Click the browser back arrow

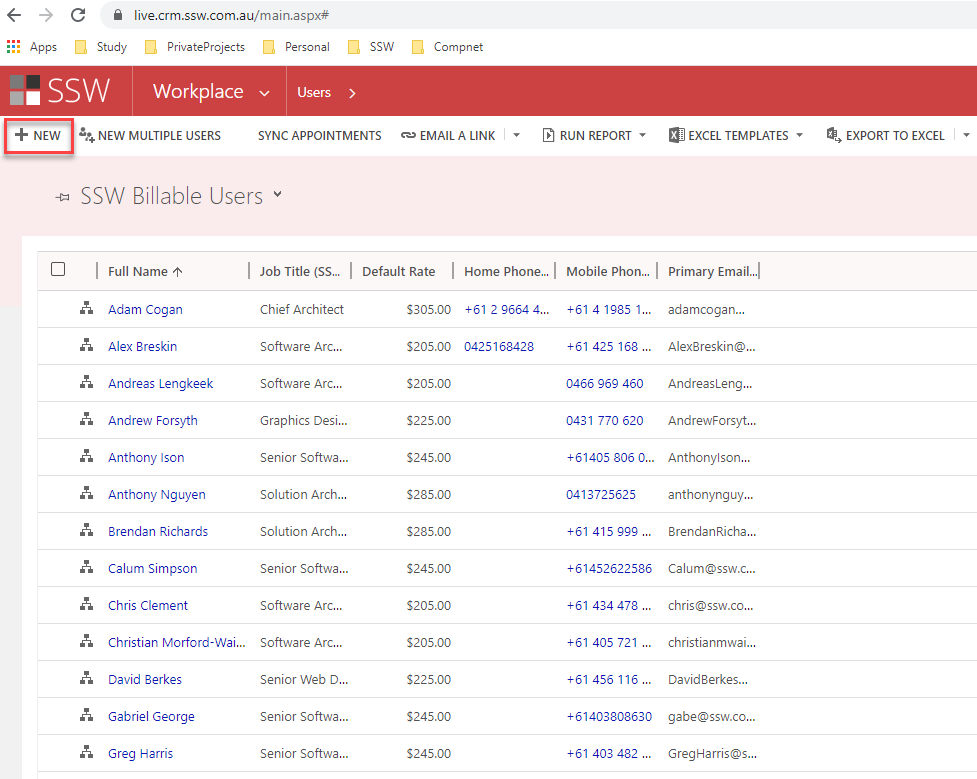[x=14, y=15]
